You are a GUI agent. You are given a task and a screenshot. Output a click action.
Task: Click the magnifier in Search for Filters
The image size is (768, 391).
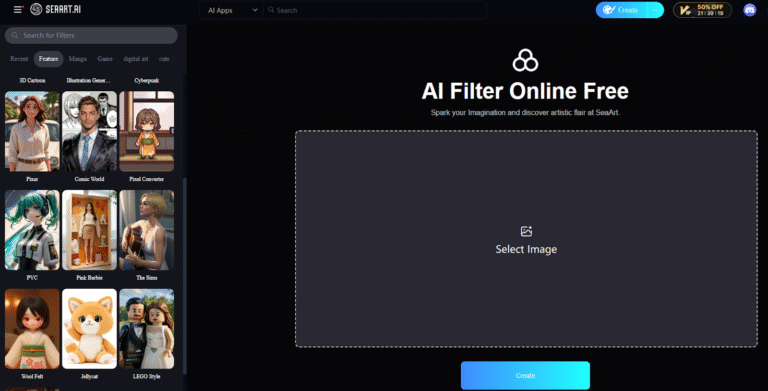tap(15, 35)
